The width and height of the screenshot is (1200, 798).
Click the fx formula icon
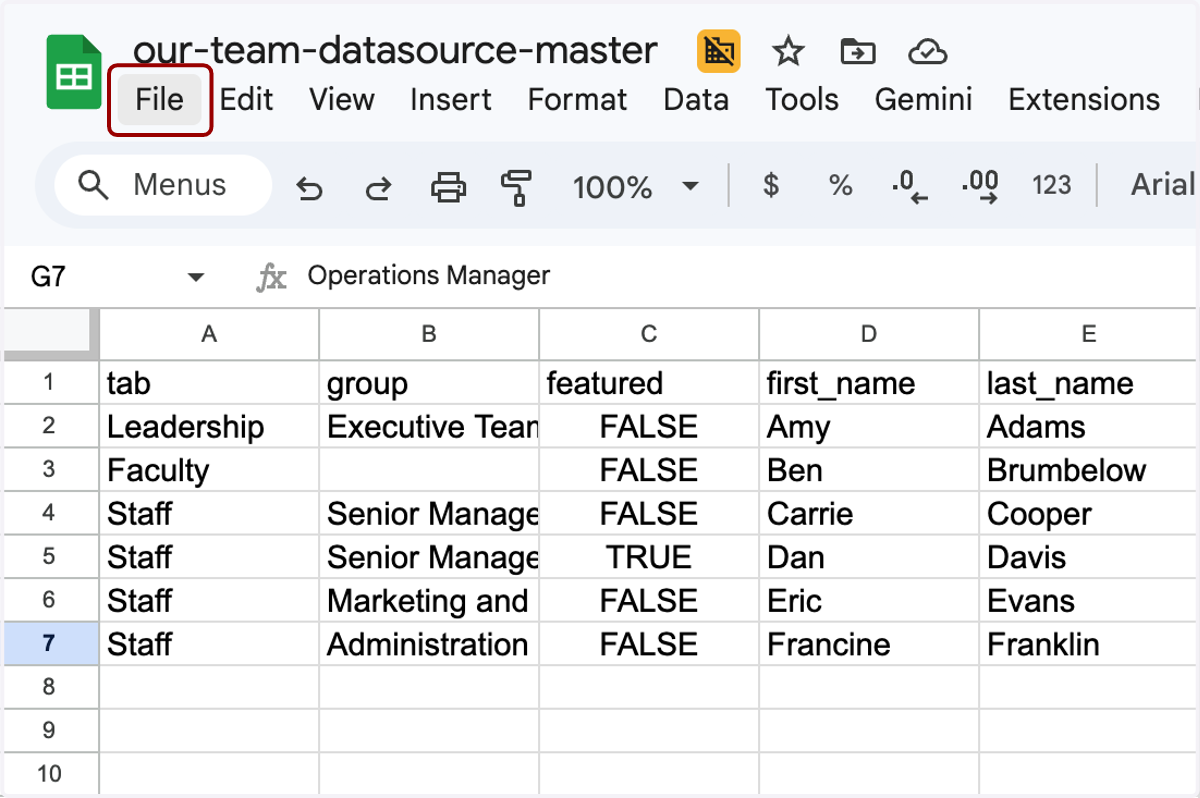click(271, 277)
